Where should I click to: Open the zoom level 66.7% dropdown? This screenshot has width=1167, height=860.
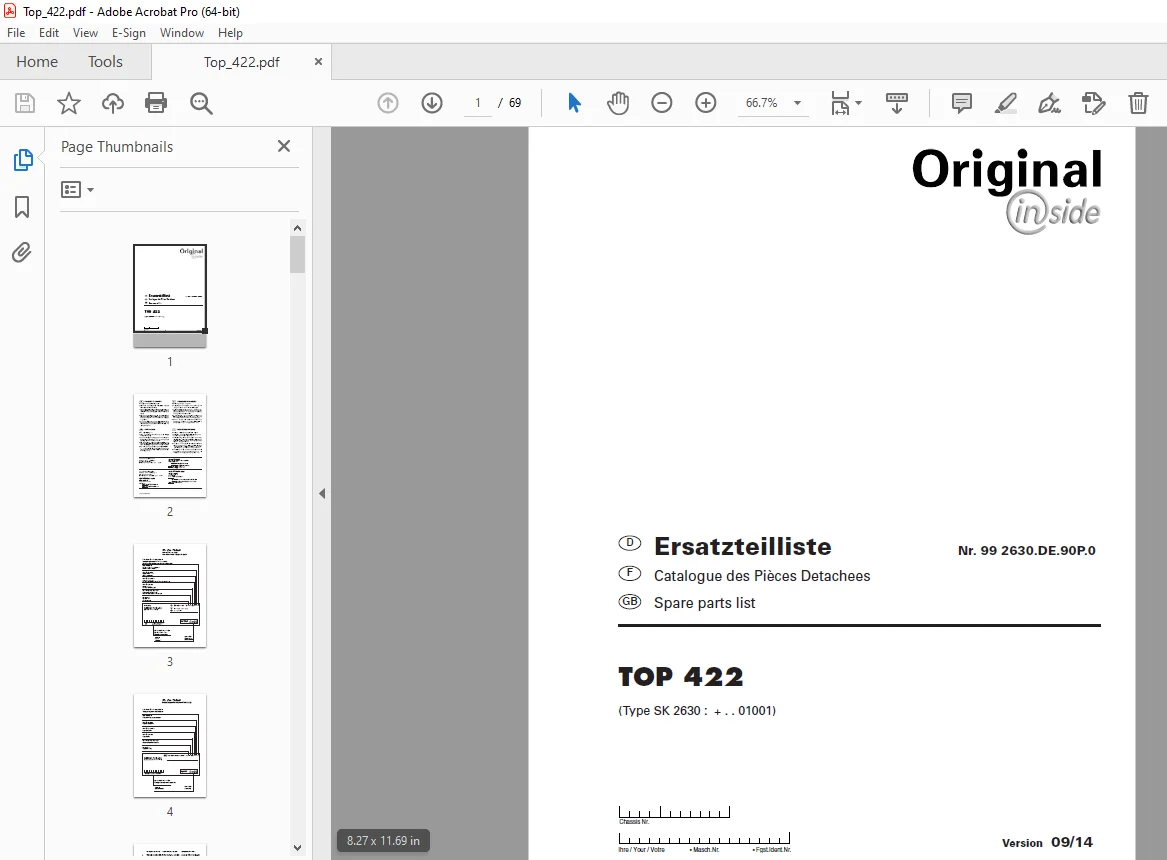(x=797, y=103)
